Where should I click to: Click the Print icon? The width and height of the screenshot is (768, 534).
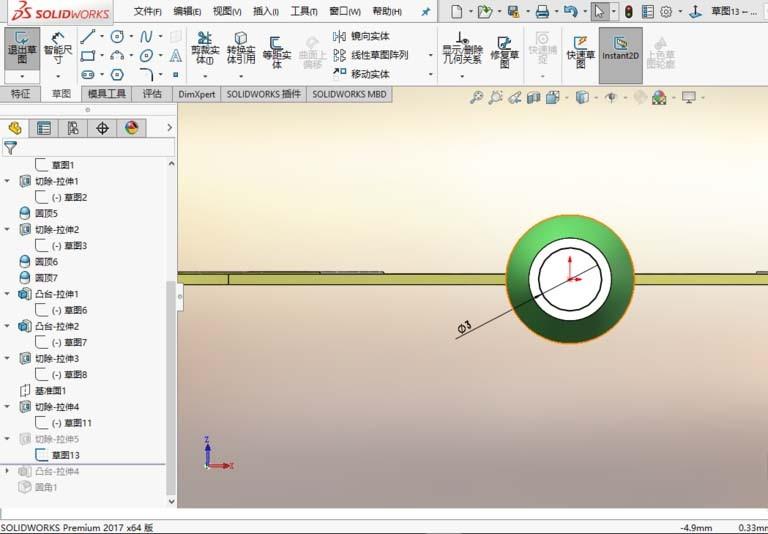[542, 11]
